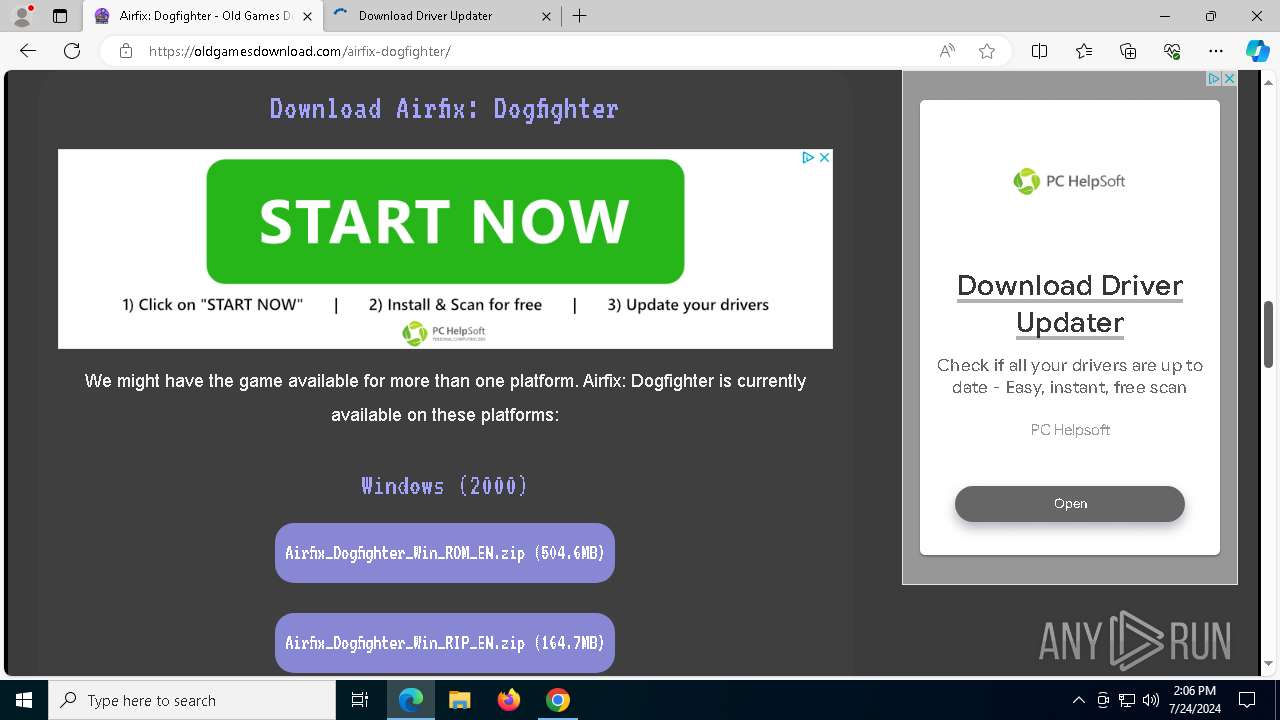Select PC Helpsoft advertiser text in sidebar
The width and height of the screenshot is (1280, 720).
(x=1070, y=430)
